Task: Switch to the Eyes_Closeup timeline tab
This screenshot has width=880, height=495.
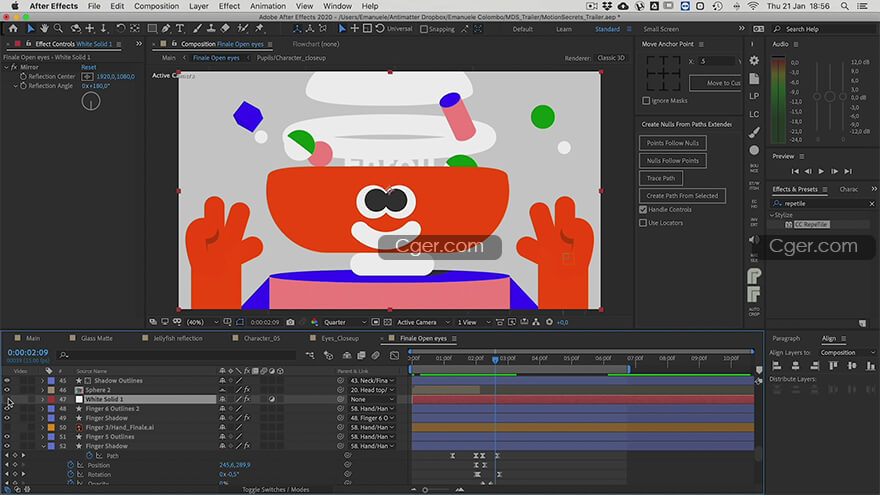Action: click(340, 338)
